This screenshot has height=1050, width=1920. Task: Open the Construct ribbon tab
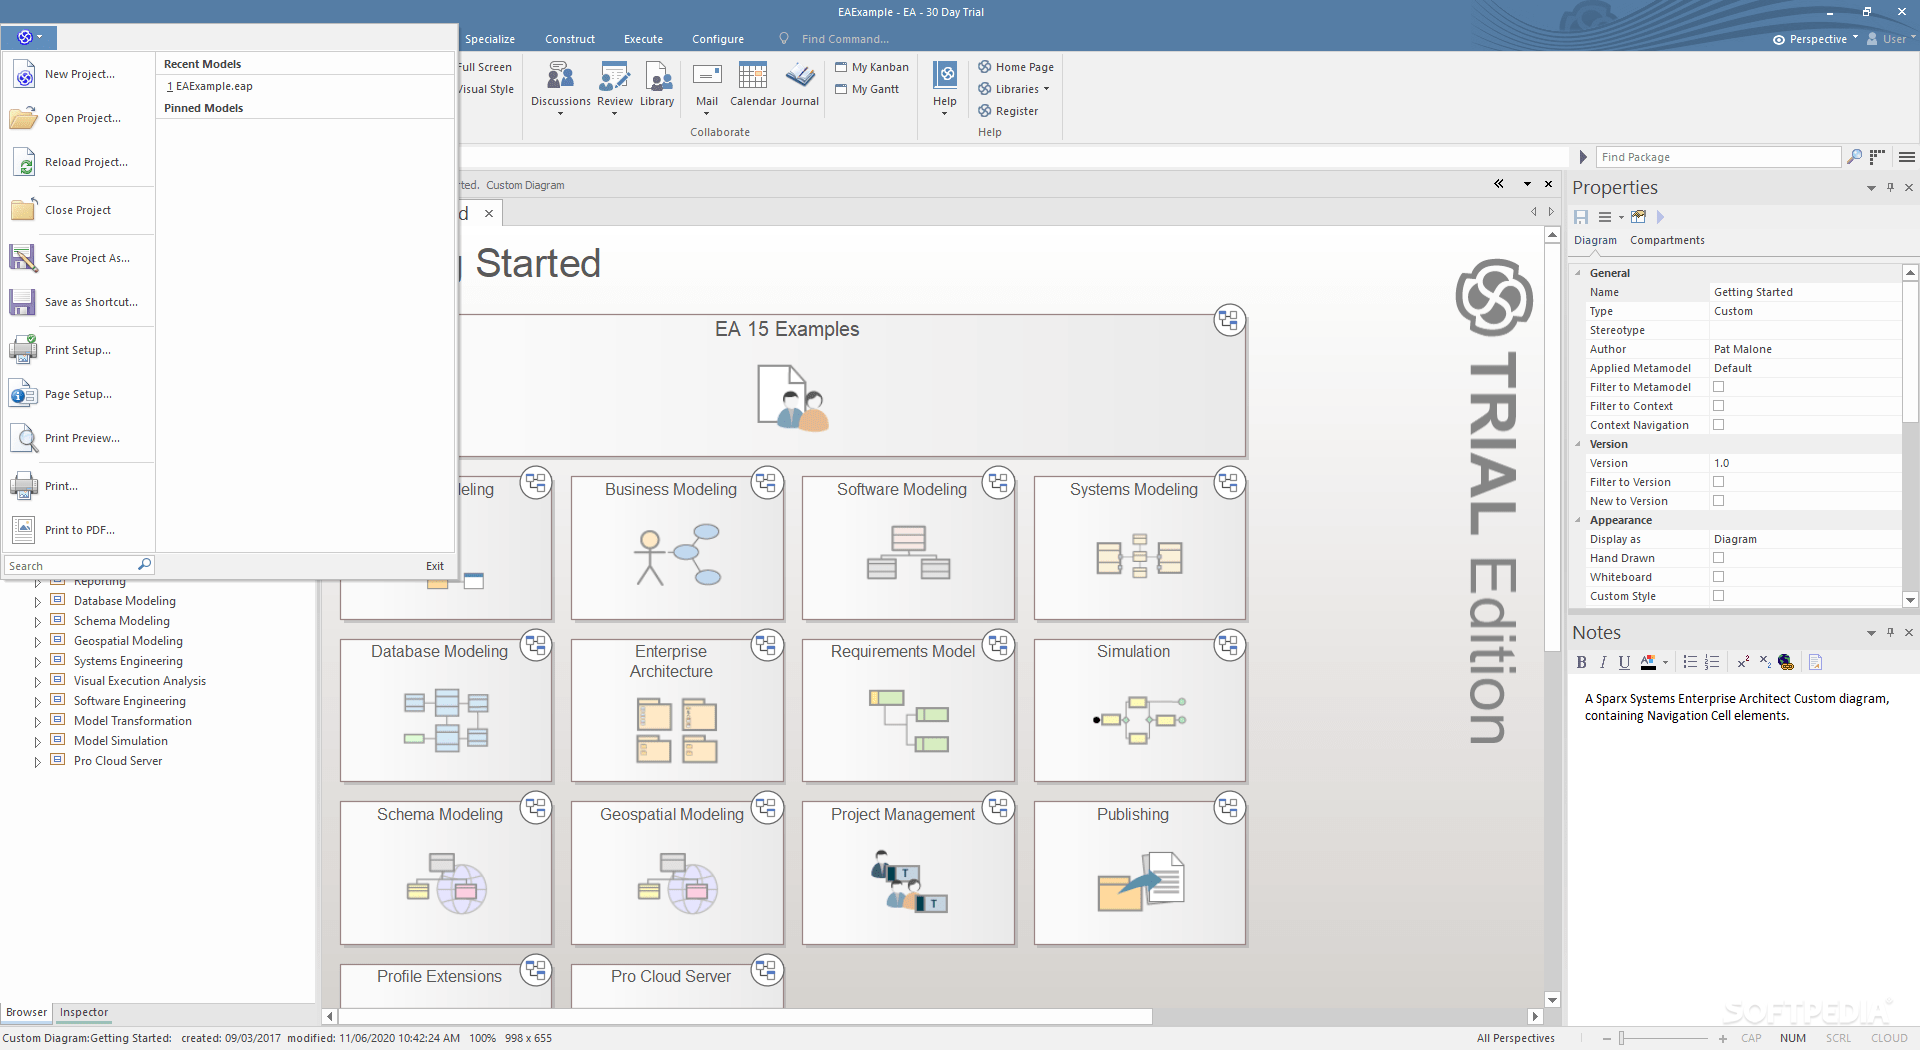point(570,39)
